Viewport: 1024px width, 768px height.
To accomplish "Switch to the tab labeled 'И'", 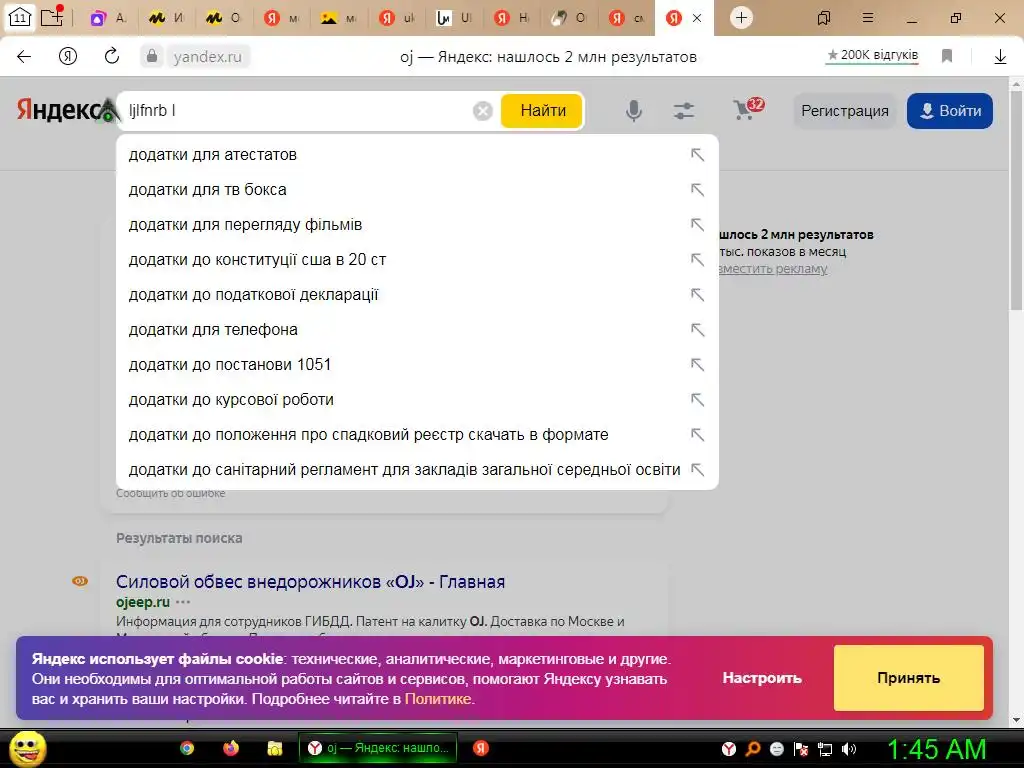I will 166,18.
